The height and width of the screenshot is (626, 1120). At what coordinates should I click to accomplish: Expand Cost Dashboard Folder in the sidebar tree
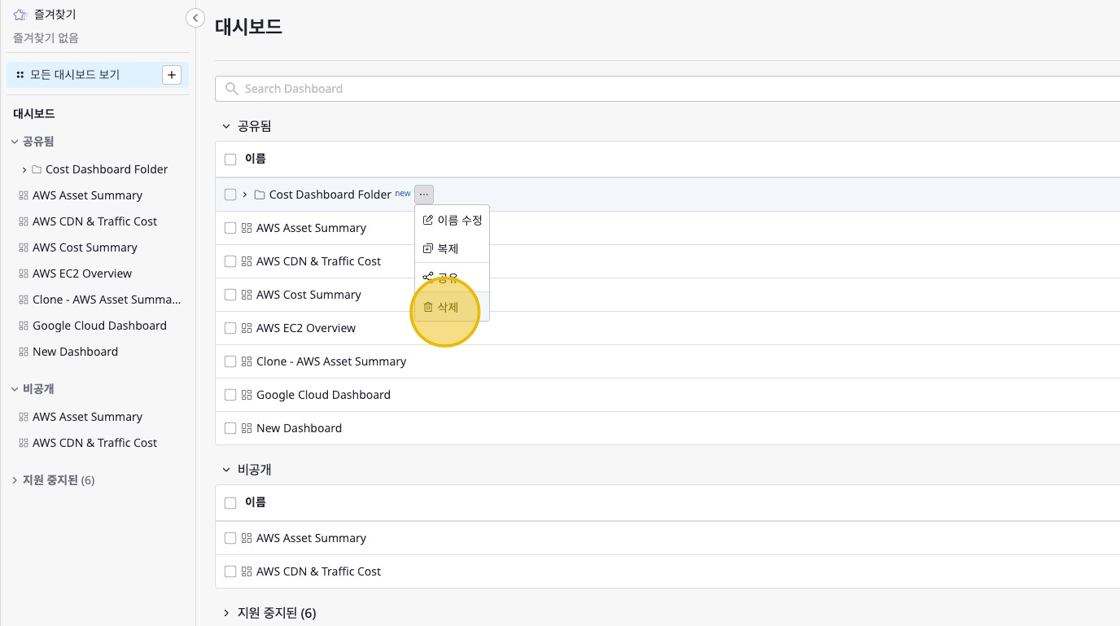(24, 170)
